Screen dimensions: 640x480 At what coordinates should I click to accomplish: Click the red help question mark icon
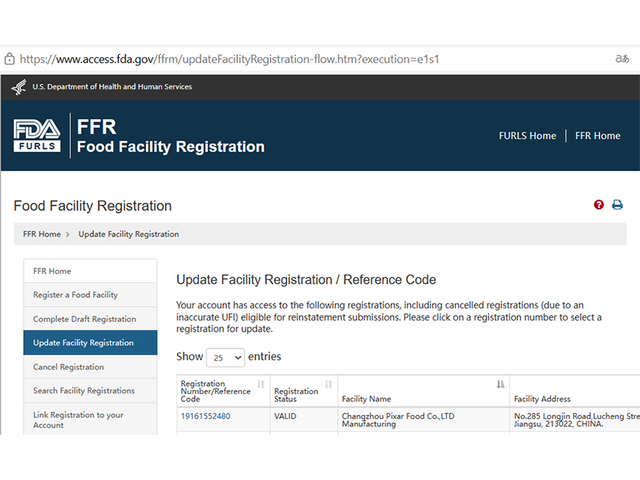599,205
